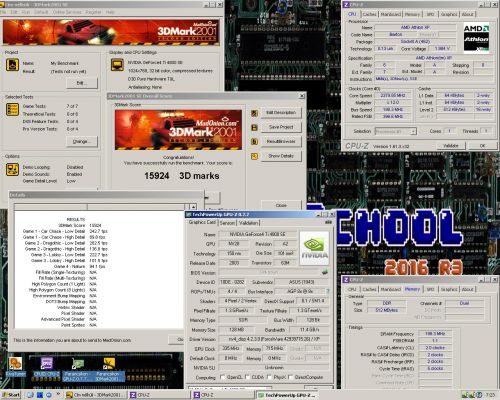
Task: Enable the CUDA checkbox in GPU-Z
Action: point(247,377)
